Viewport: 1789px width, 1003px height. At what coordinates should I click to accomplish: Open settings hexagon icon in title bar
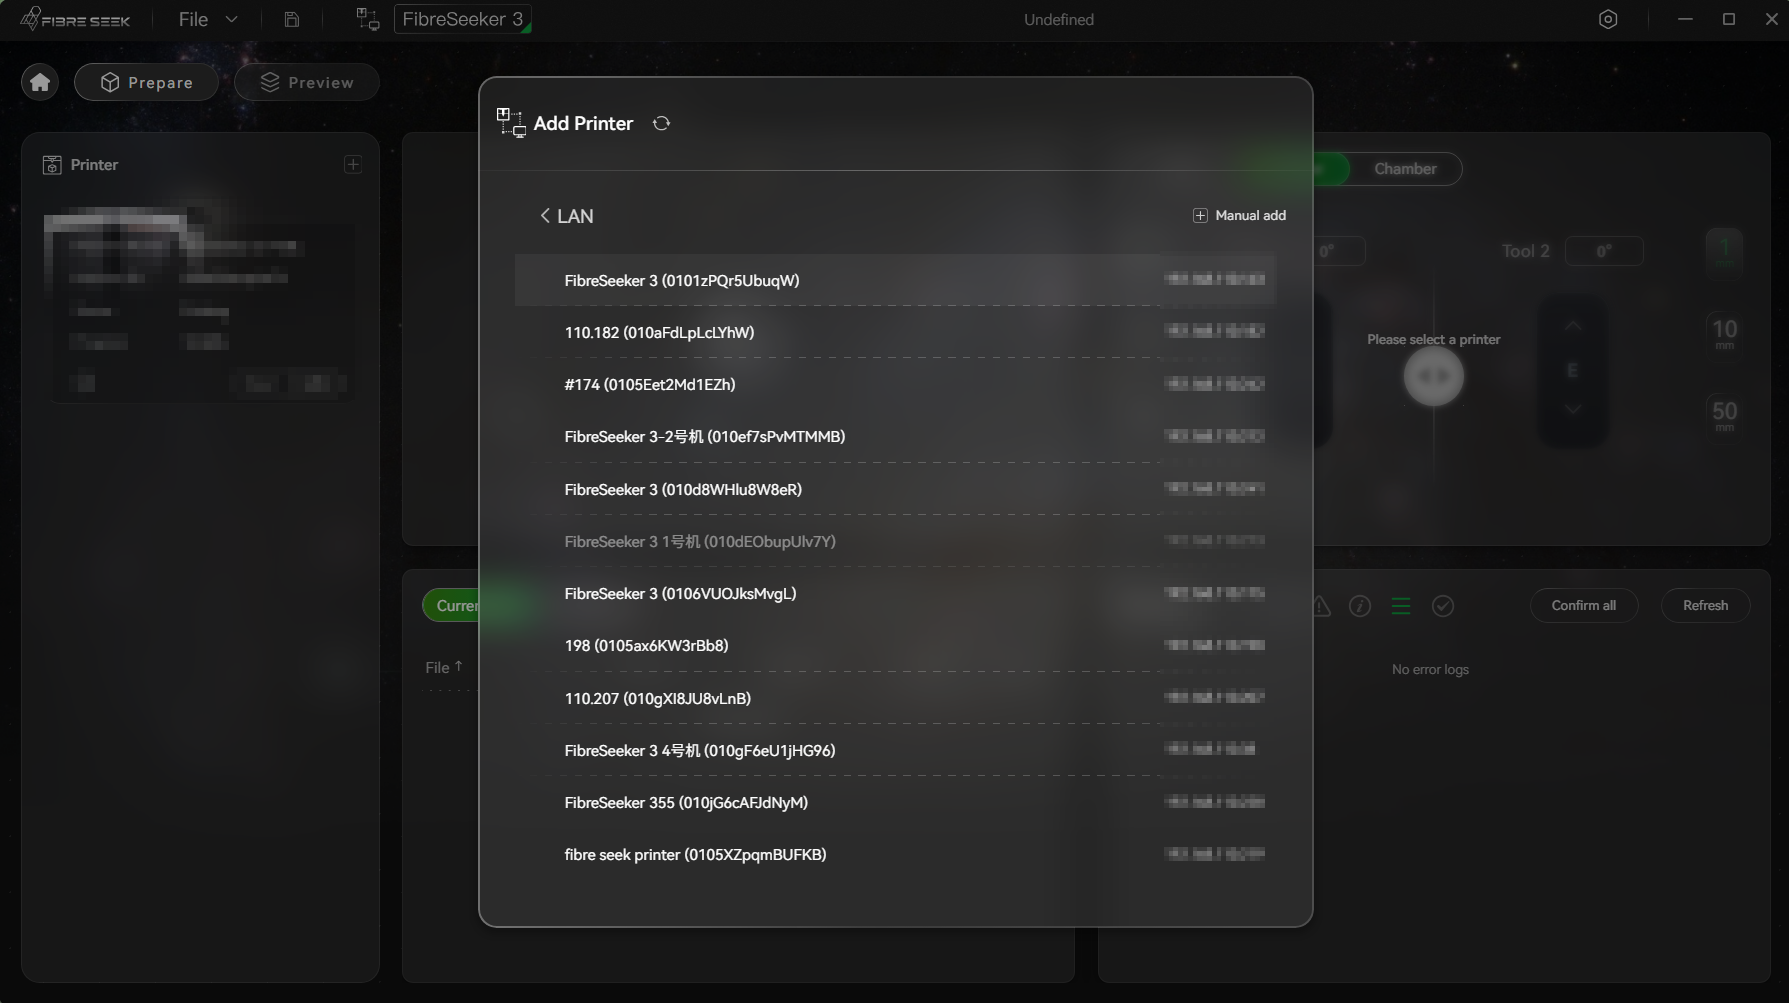pyautogui.click(x=1608, y=19)
